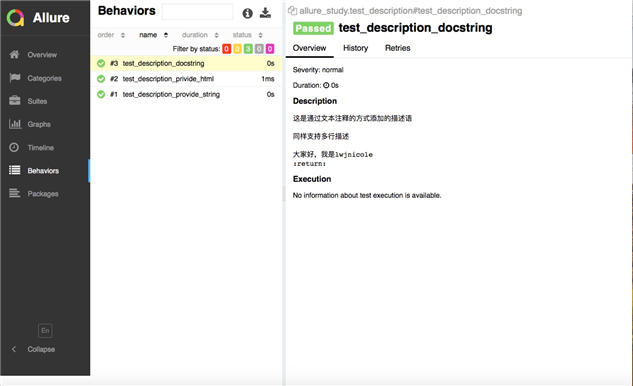Click the En language button
Screen dimensions: 633x386
pos(45,330)
